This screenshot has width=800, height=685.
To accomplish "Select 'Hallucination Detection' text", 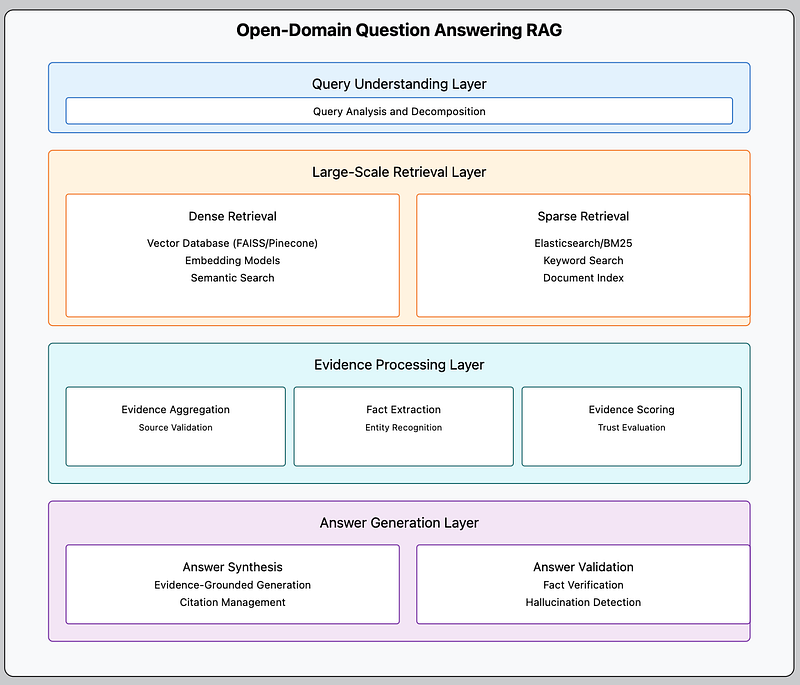I will (x=583, y=602).
